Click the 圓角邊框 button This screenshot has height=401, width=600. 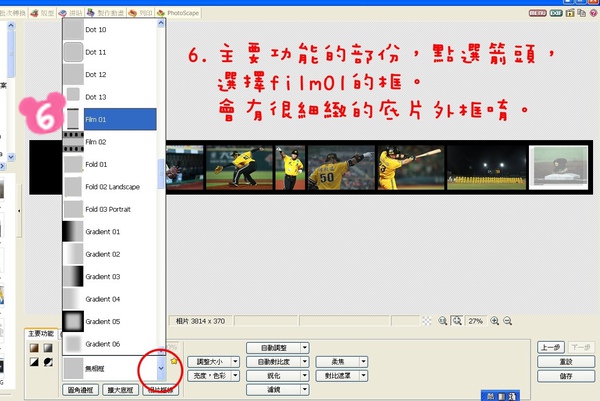(x=80, y=390)
